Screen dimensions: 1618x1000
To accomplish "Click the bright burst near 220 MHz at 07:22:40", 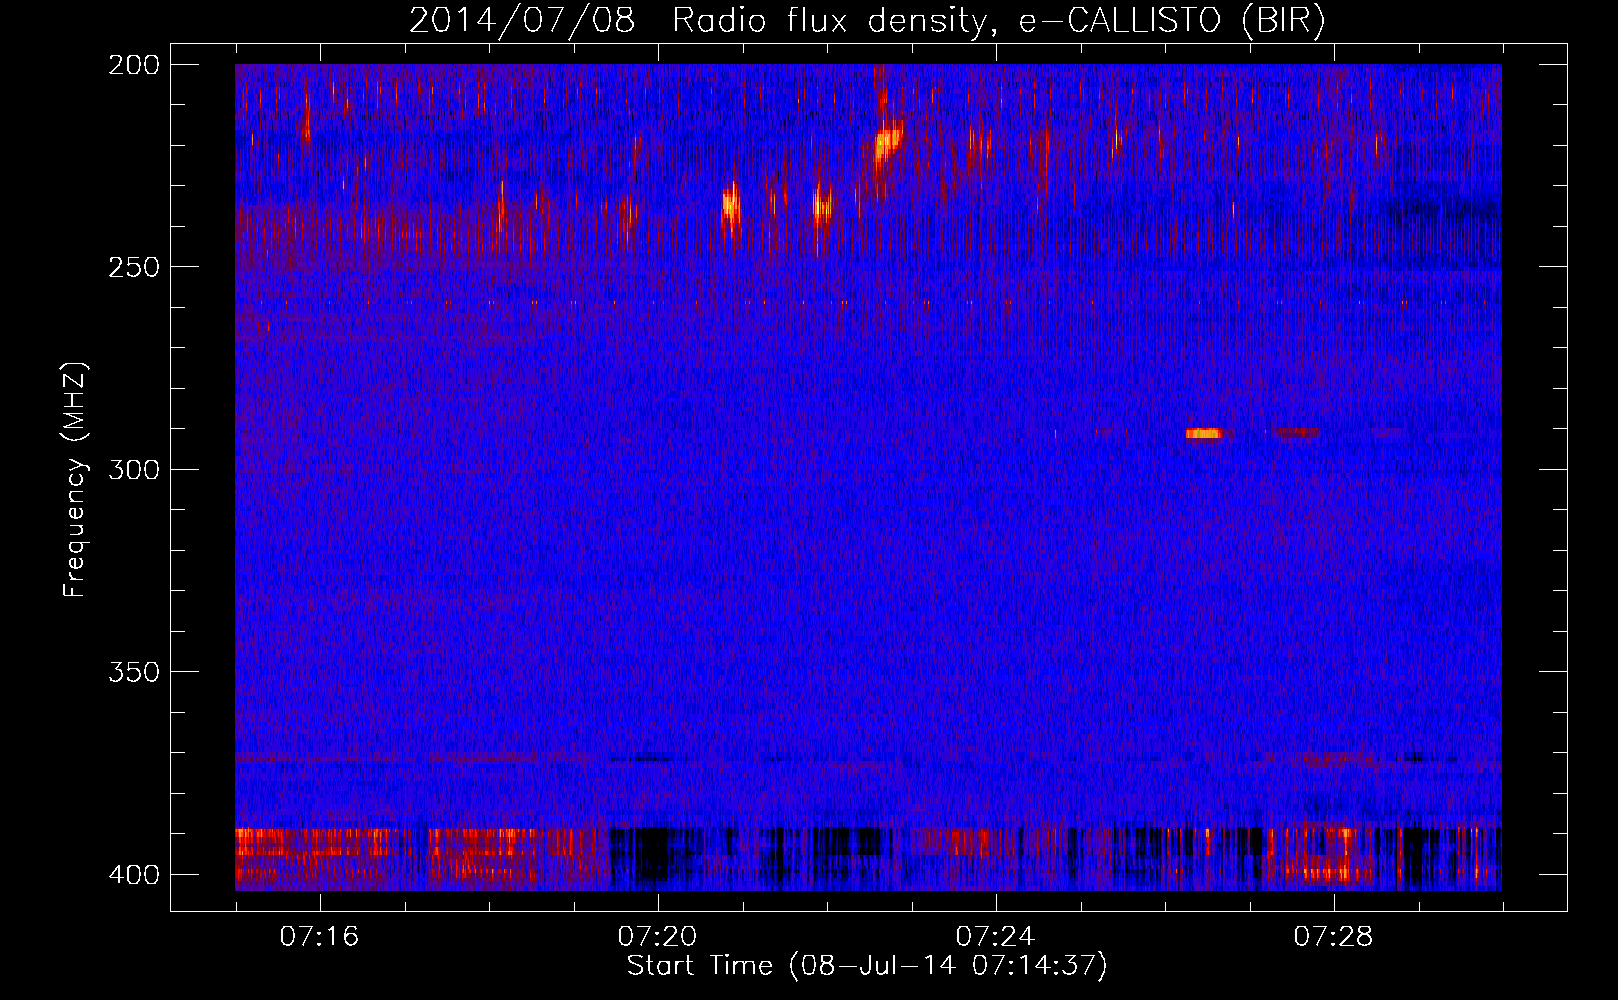I will [x=886, y=143].
